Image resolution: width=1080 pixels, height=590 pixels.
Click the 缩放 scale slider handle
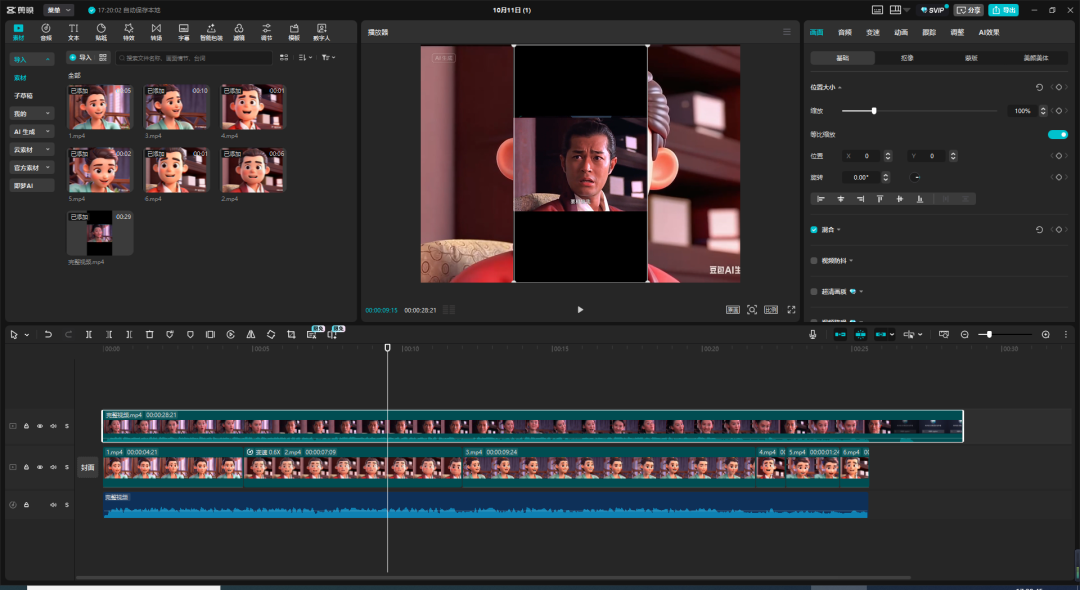pyautogui.click(x=874, y=111)
